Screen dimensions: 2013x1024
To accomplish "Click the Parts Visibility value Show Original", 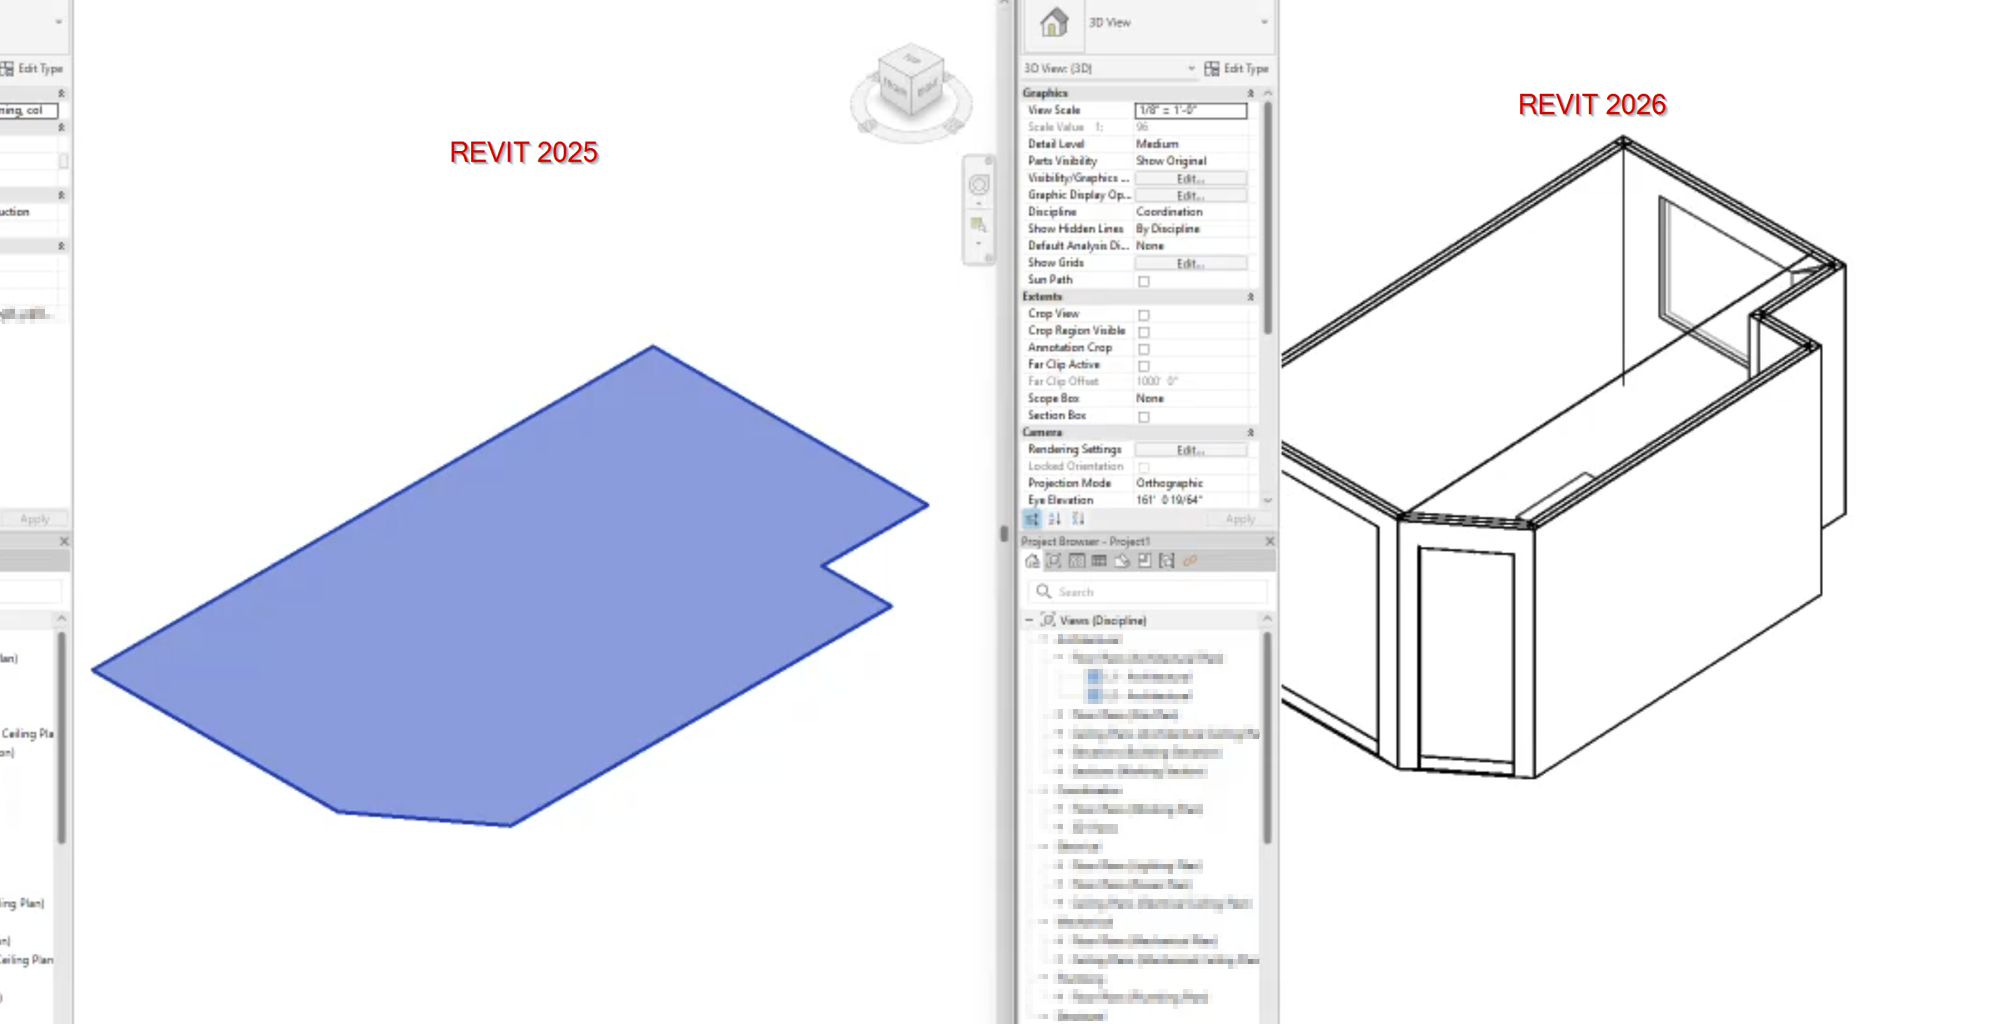I will pyautogui.click(x=1171, y=161).
